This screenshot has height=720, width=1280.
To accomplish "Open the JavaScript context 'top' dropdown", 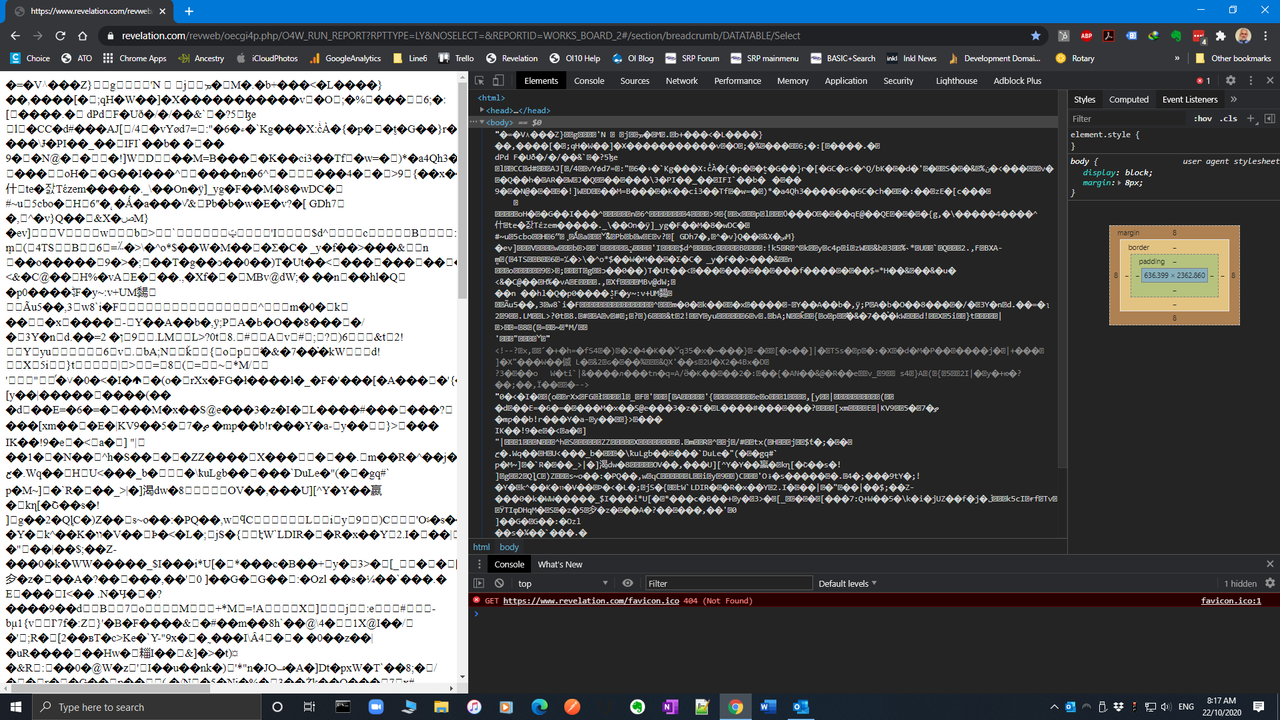I will 562,583.
